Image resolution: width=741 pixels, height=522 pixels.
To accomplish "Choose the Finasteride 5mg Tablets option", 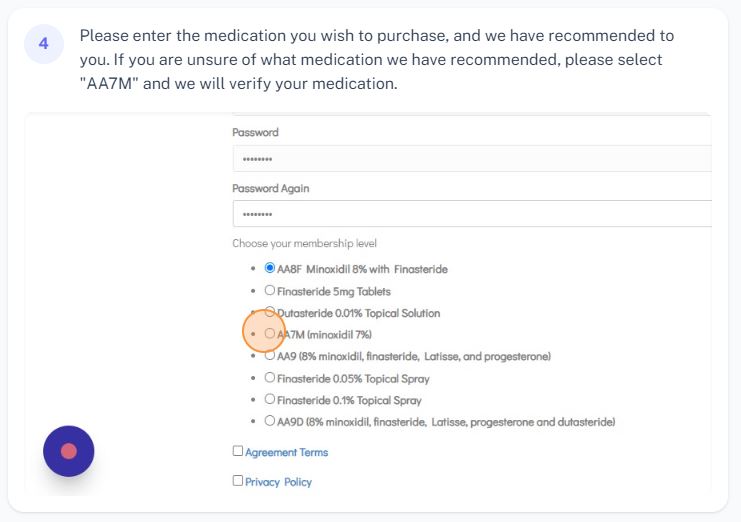I will (x=270, y=291).
